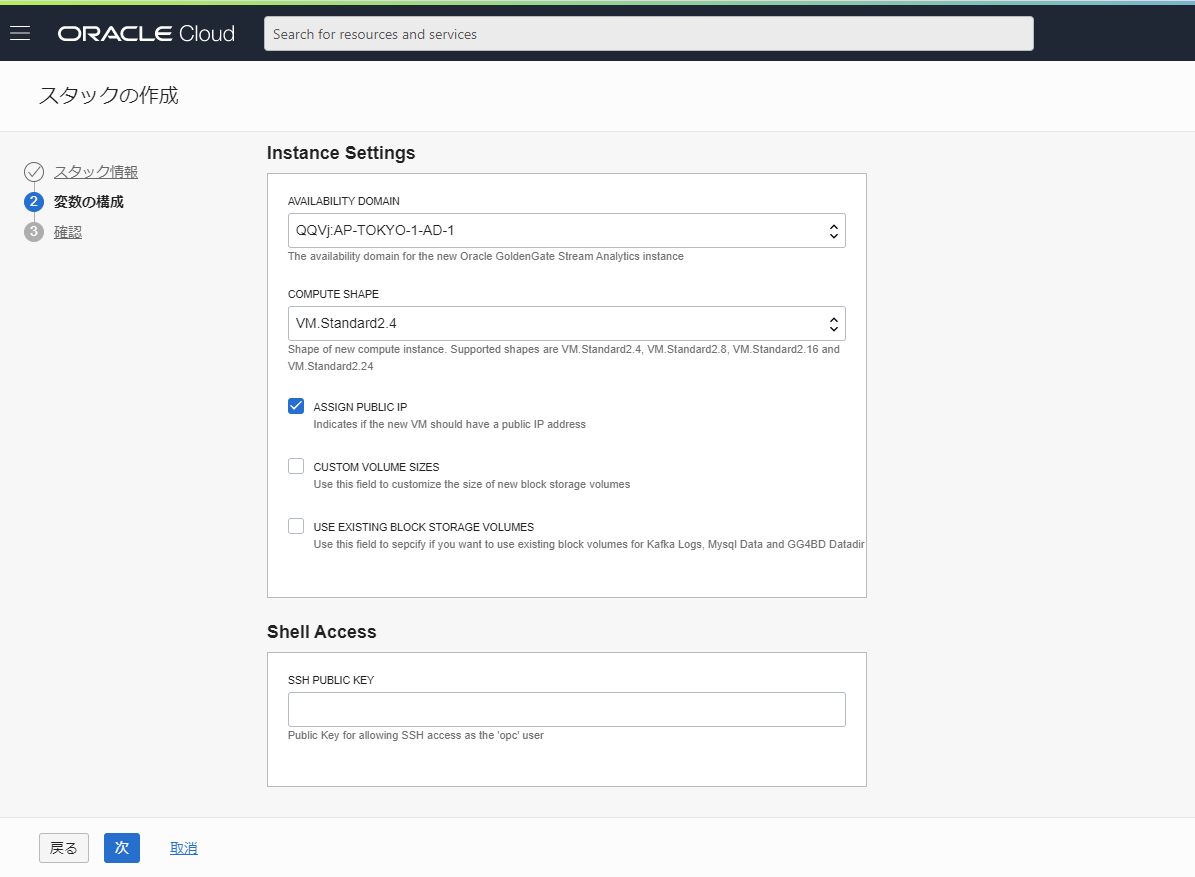Open the AVAILABILITY DOMAIN dropdown

566,230
